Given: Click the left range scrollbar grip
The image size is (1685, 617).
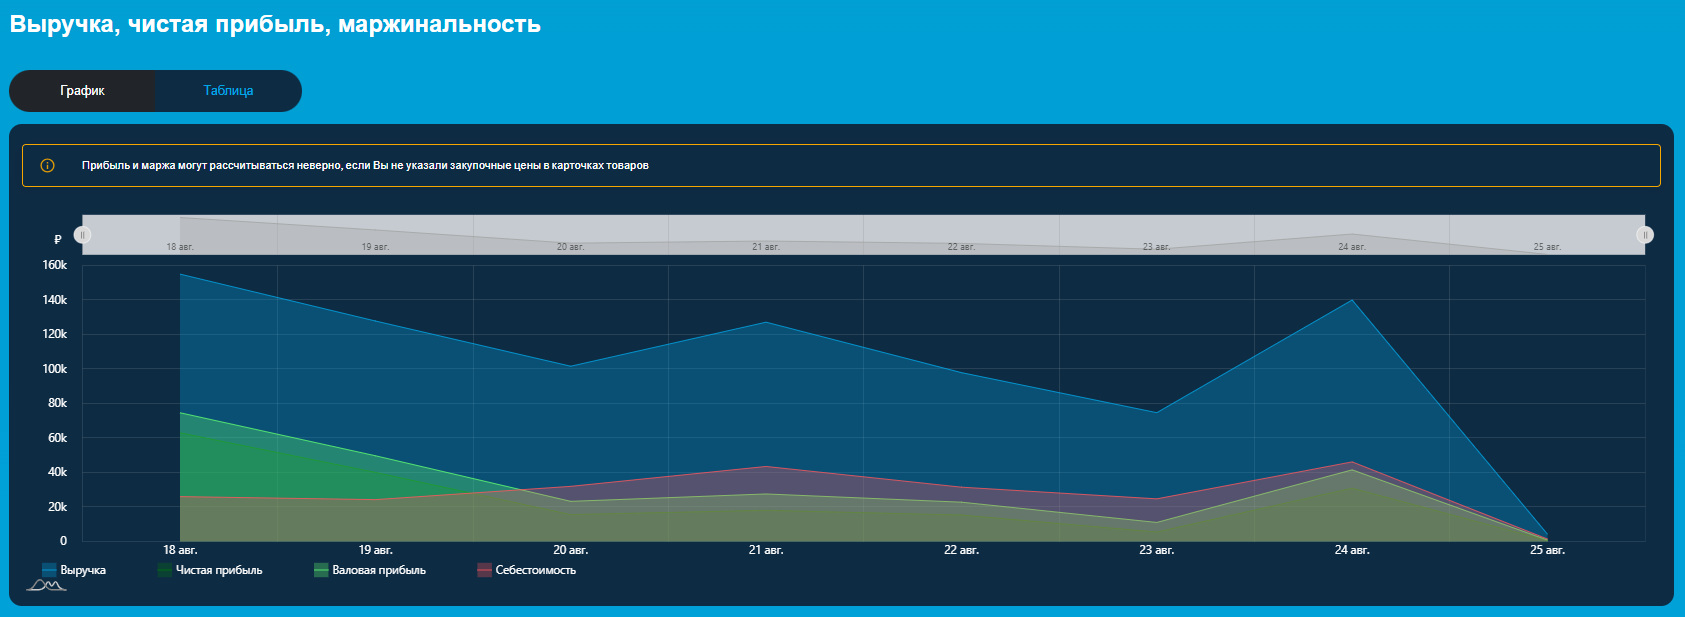Looking at the screenshot, I should click(x=83, y=235).
